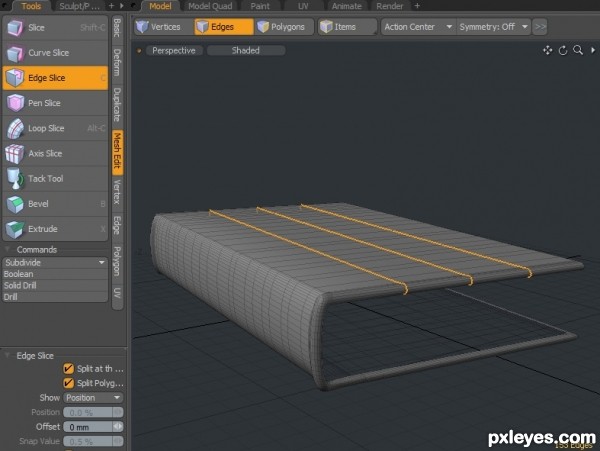Toggle the Split Polyg... checkbox
The image size is (600, 451).
tap(68, 383)
